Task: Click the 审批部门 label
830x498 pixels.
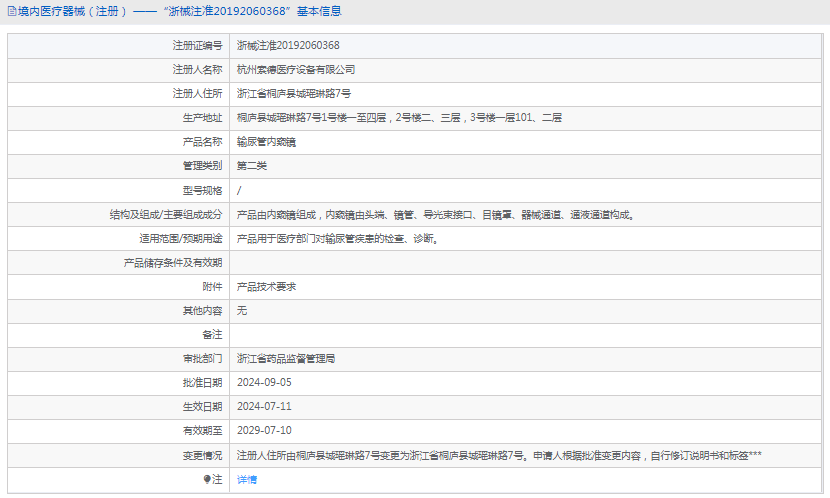Action: 203,359
